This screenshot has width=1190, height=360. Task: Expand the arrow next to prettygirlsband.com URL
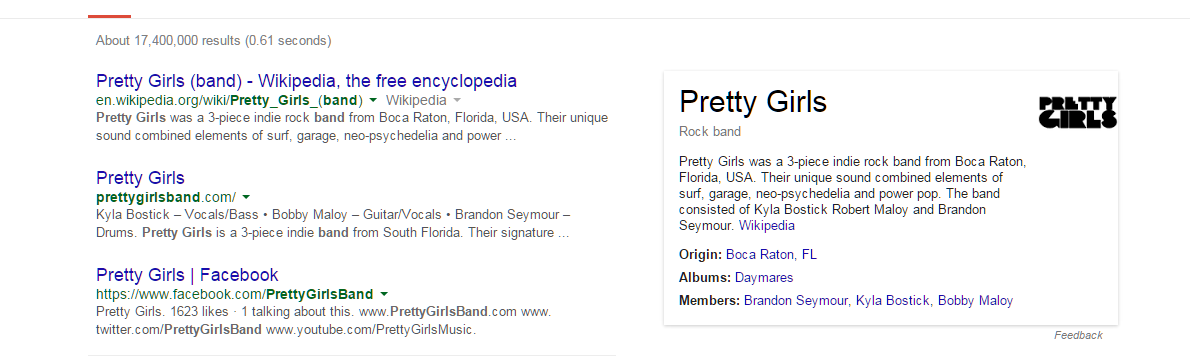(x=246, y=197)
